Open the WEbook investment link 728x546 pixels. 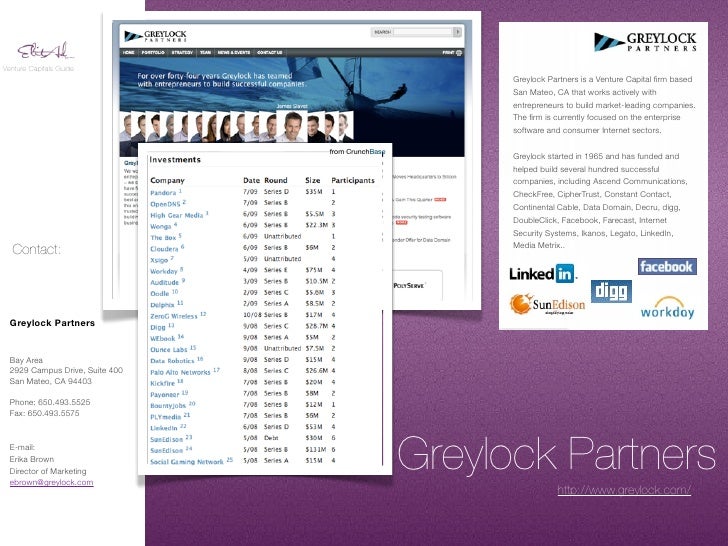tap(162, 338)
